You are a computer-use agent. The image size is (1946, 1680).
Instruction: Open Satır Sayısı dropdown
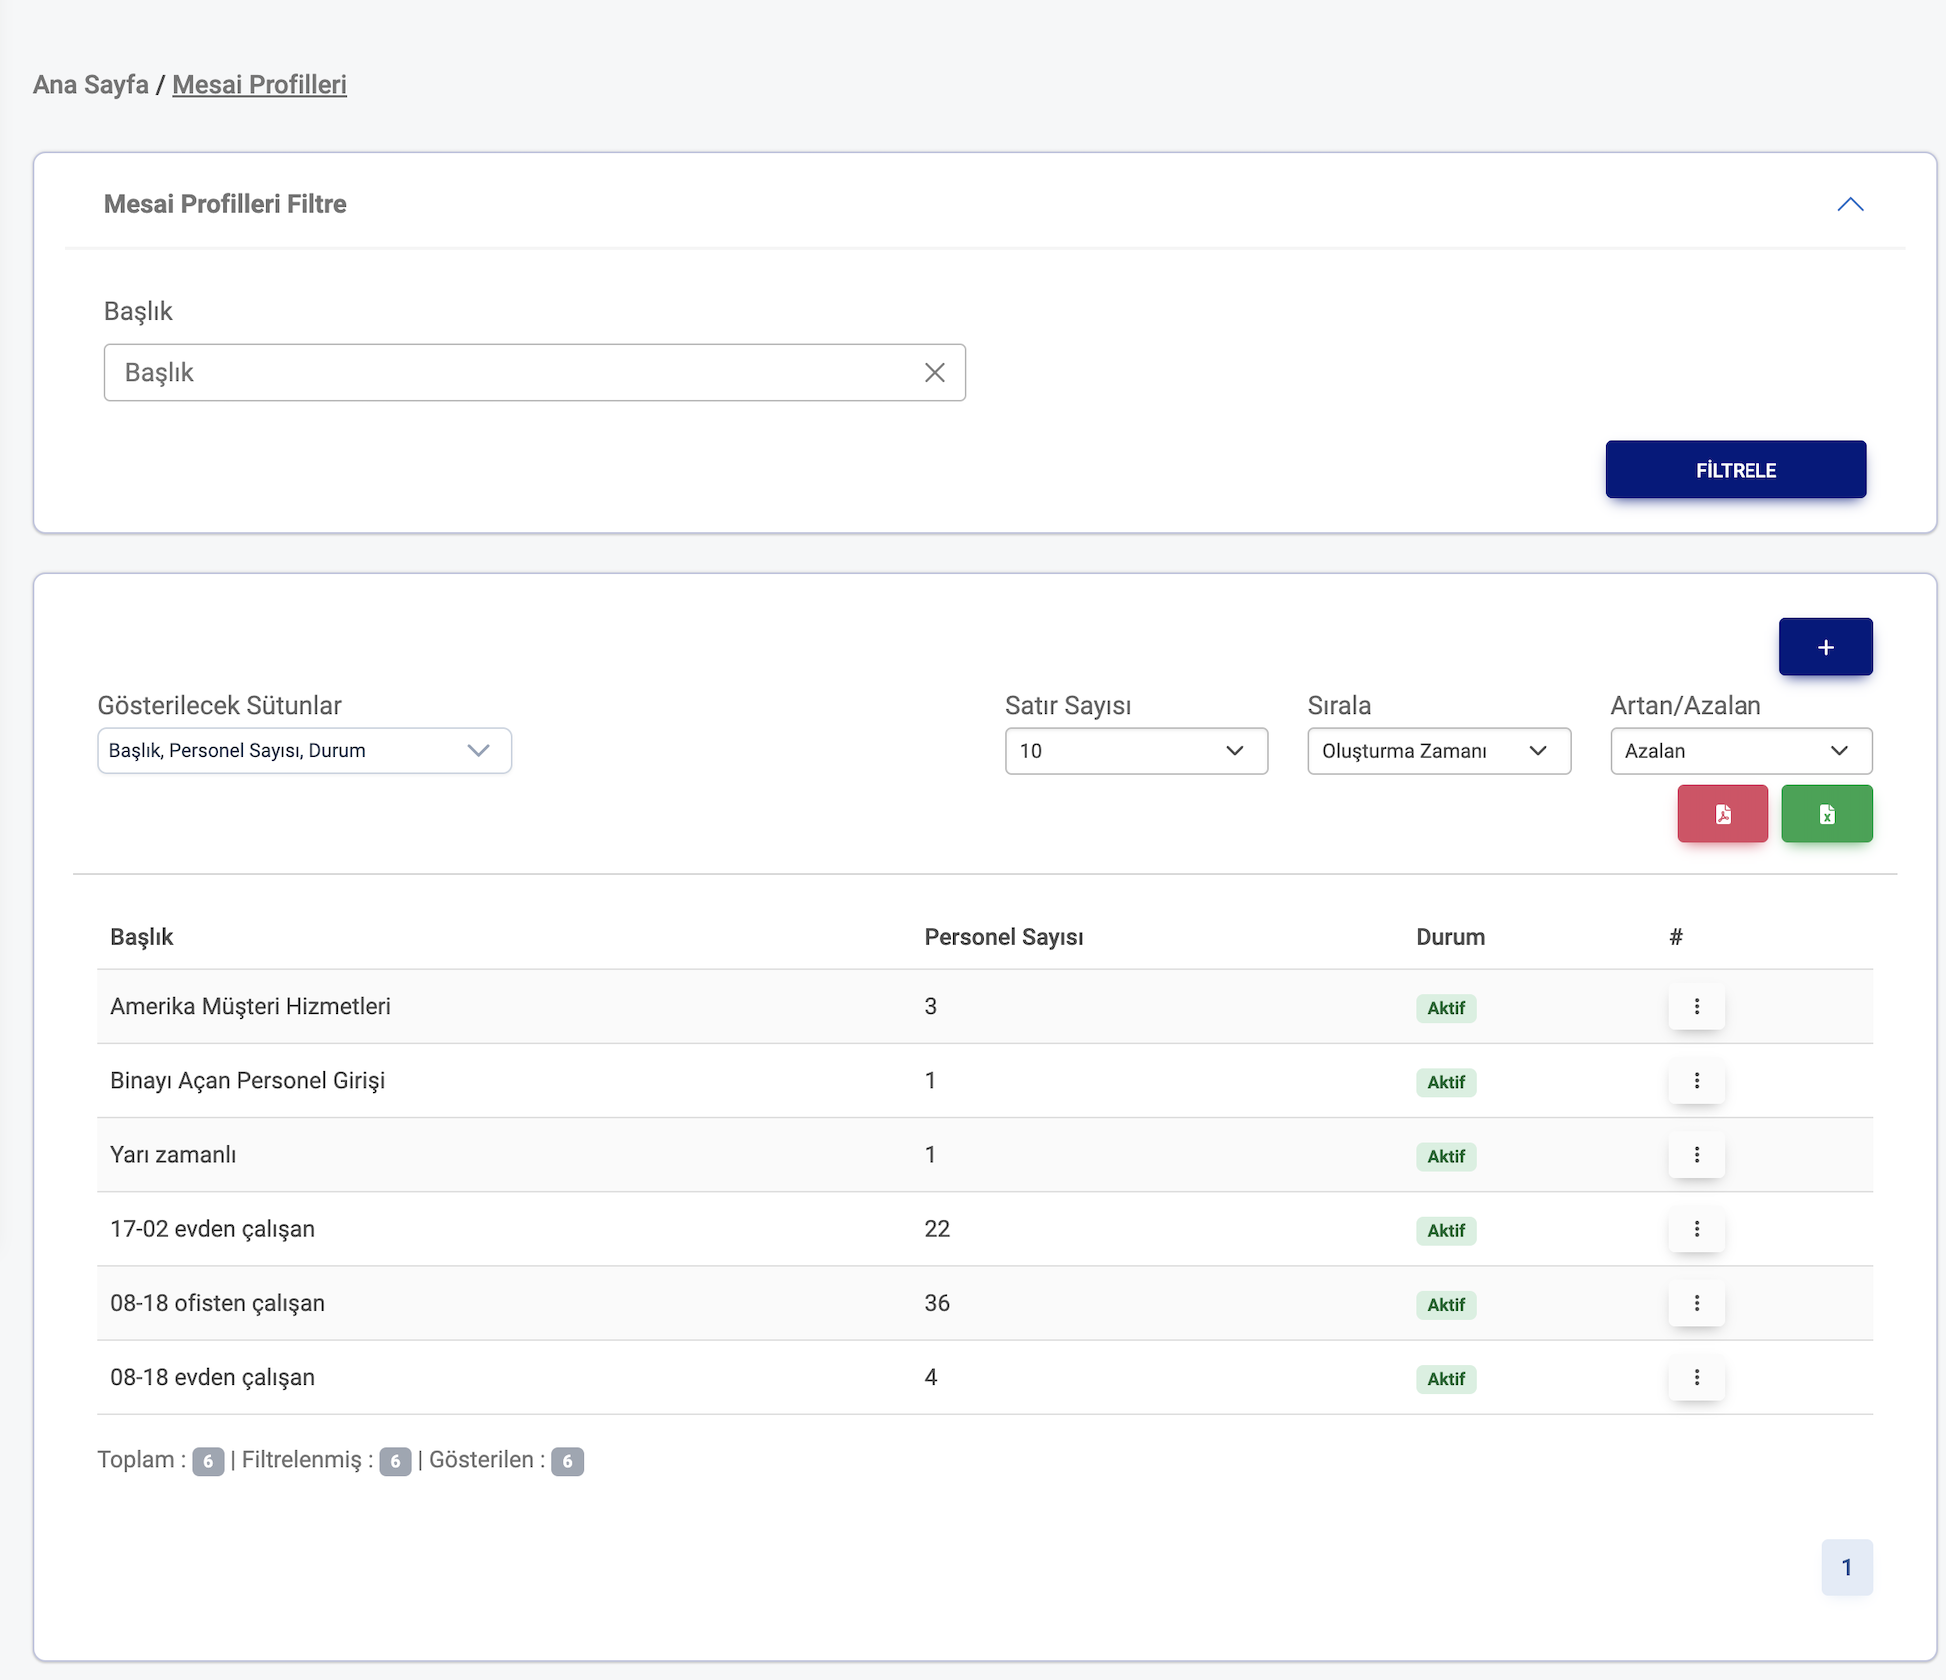pyautogui.click(x=1136, y=751)
